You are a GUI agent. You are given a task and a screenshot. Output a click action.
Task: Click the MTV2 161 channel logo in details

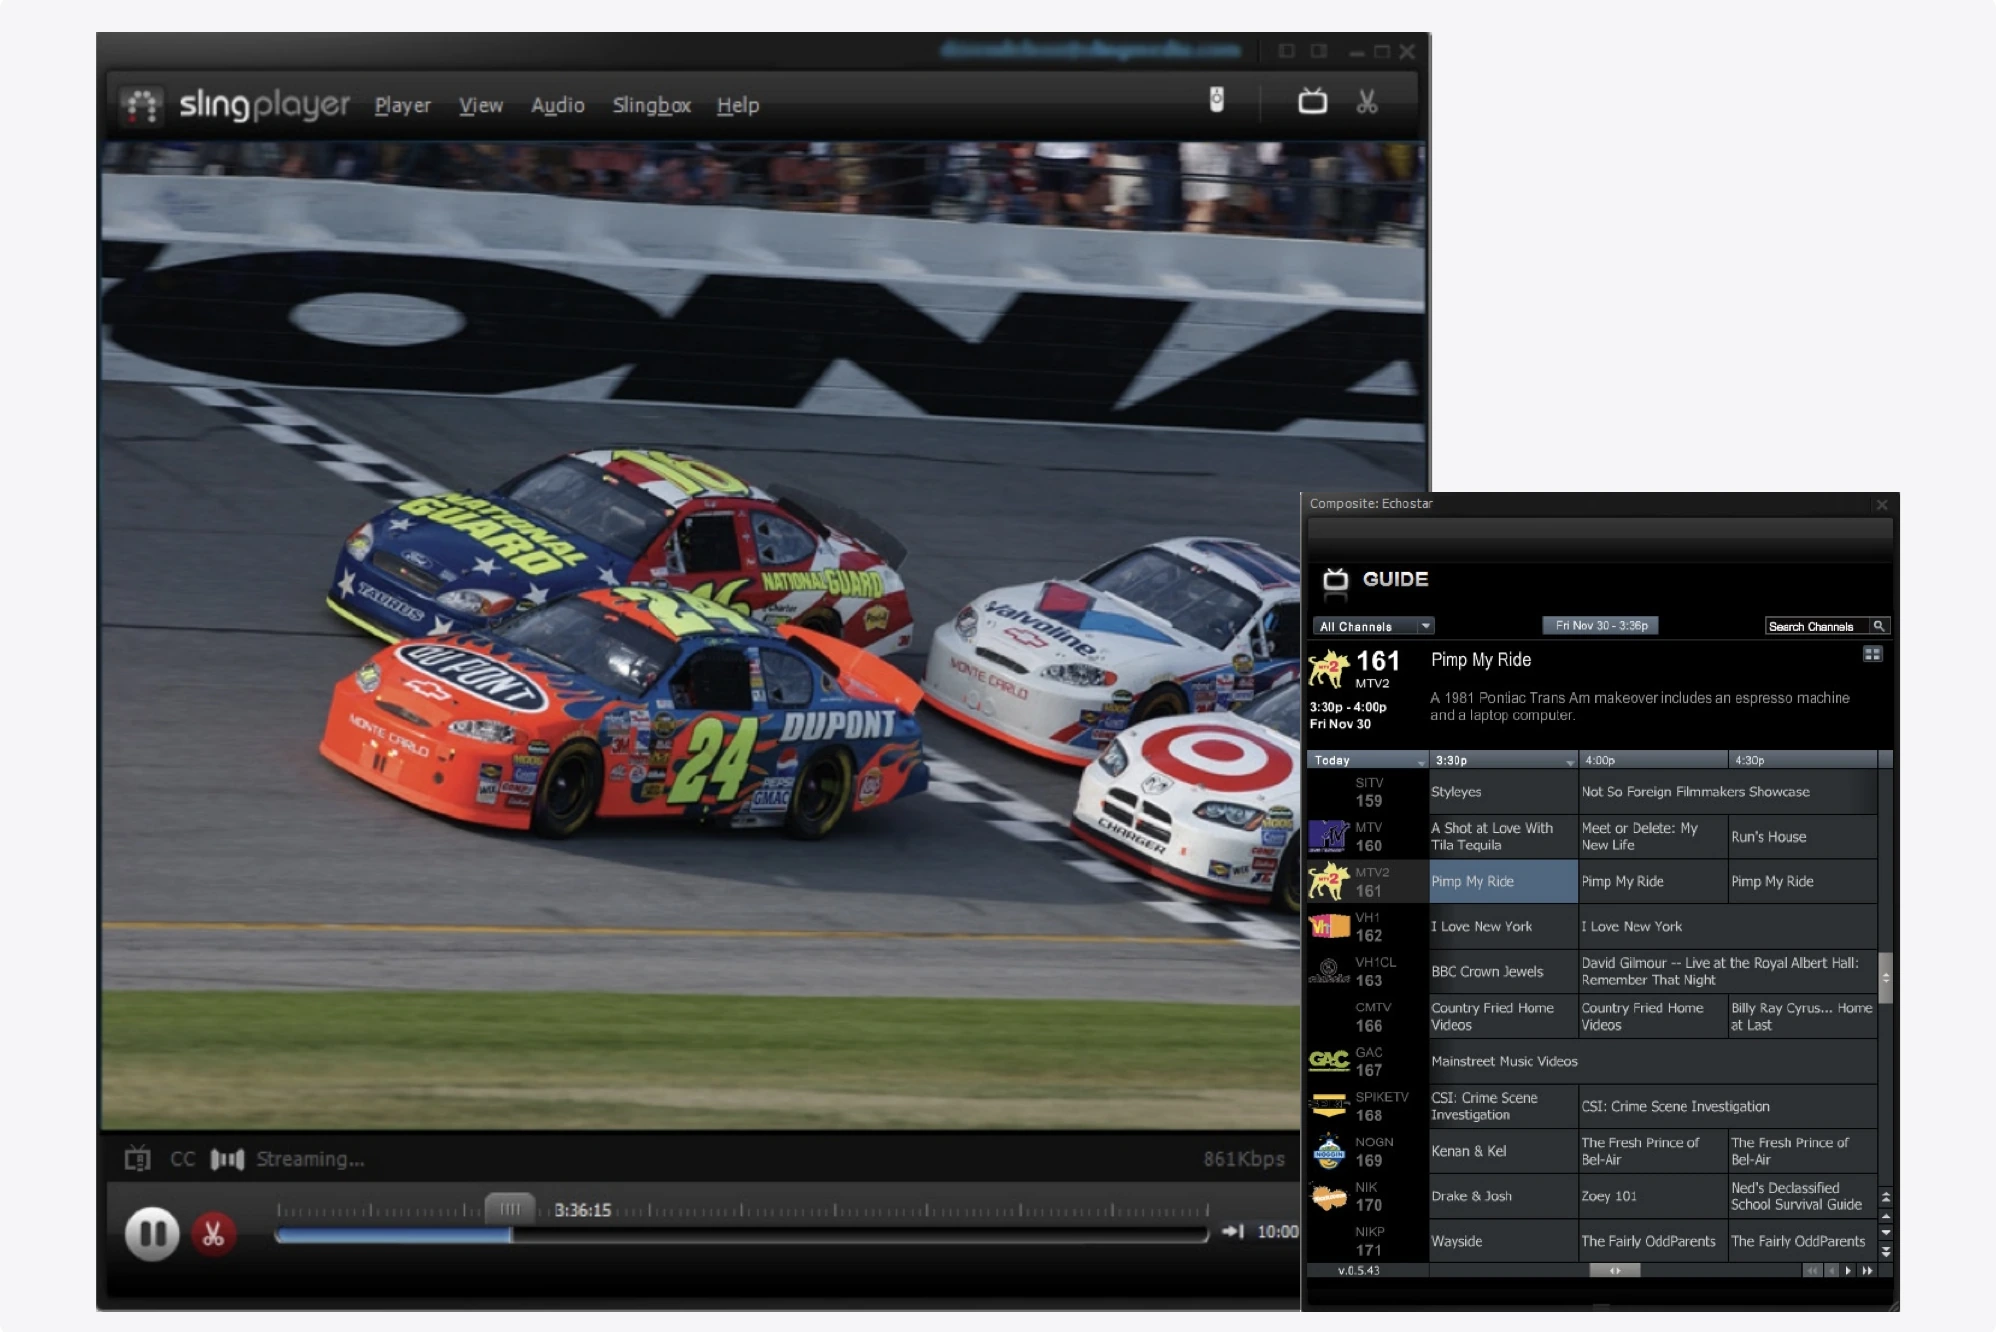(1330, 668)
